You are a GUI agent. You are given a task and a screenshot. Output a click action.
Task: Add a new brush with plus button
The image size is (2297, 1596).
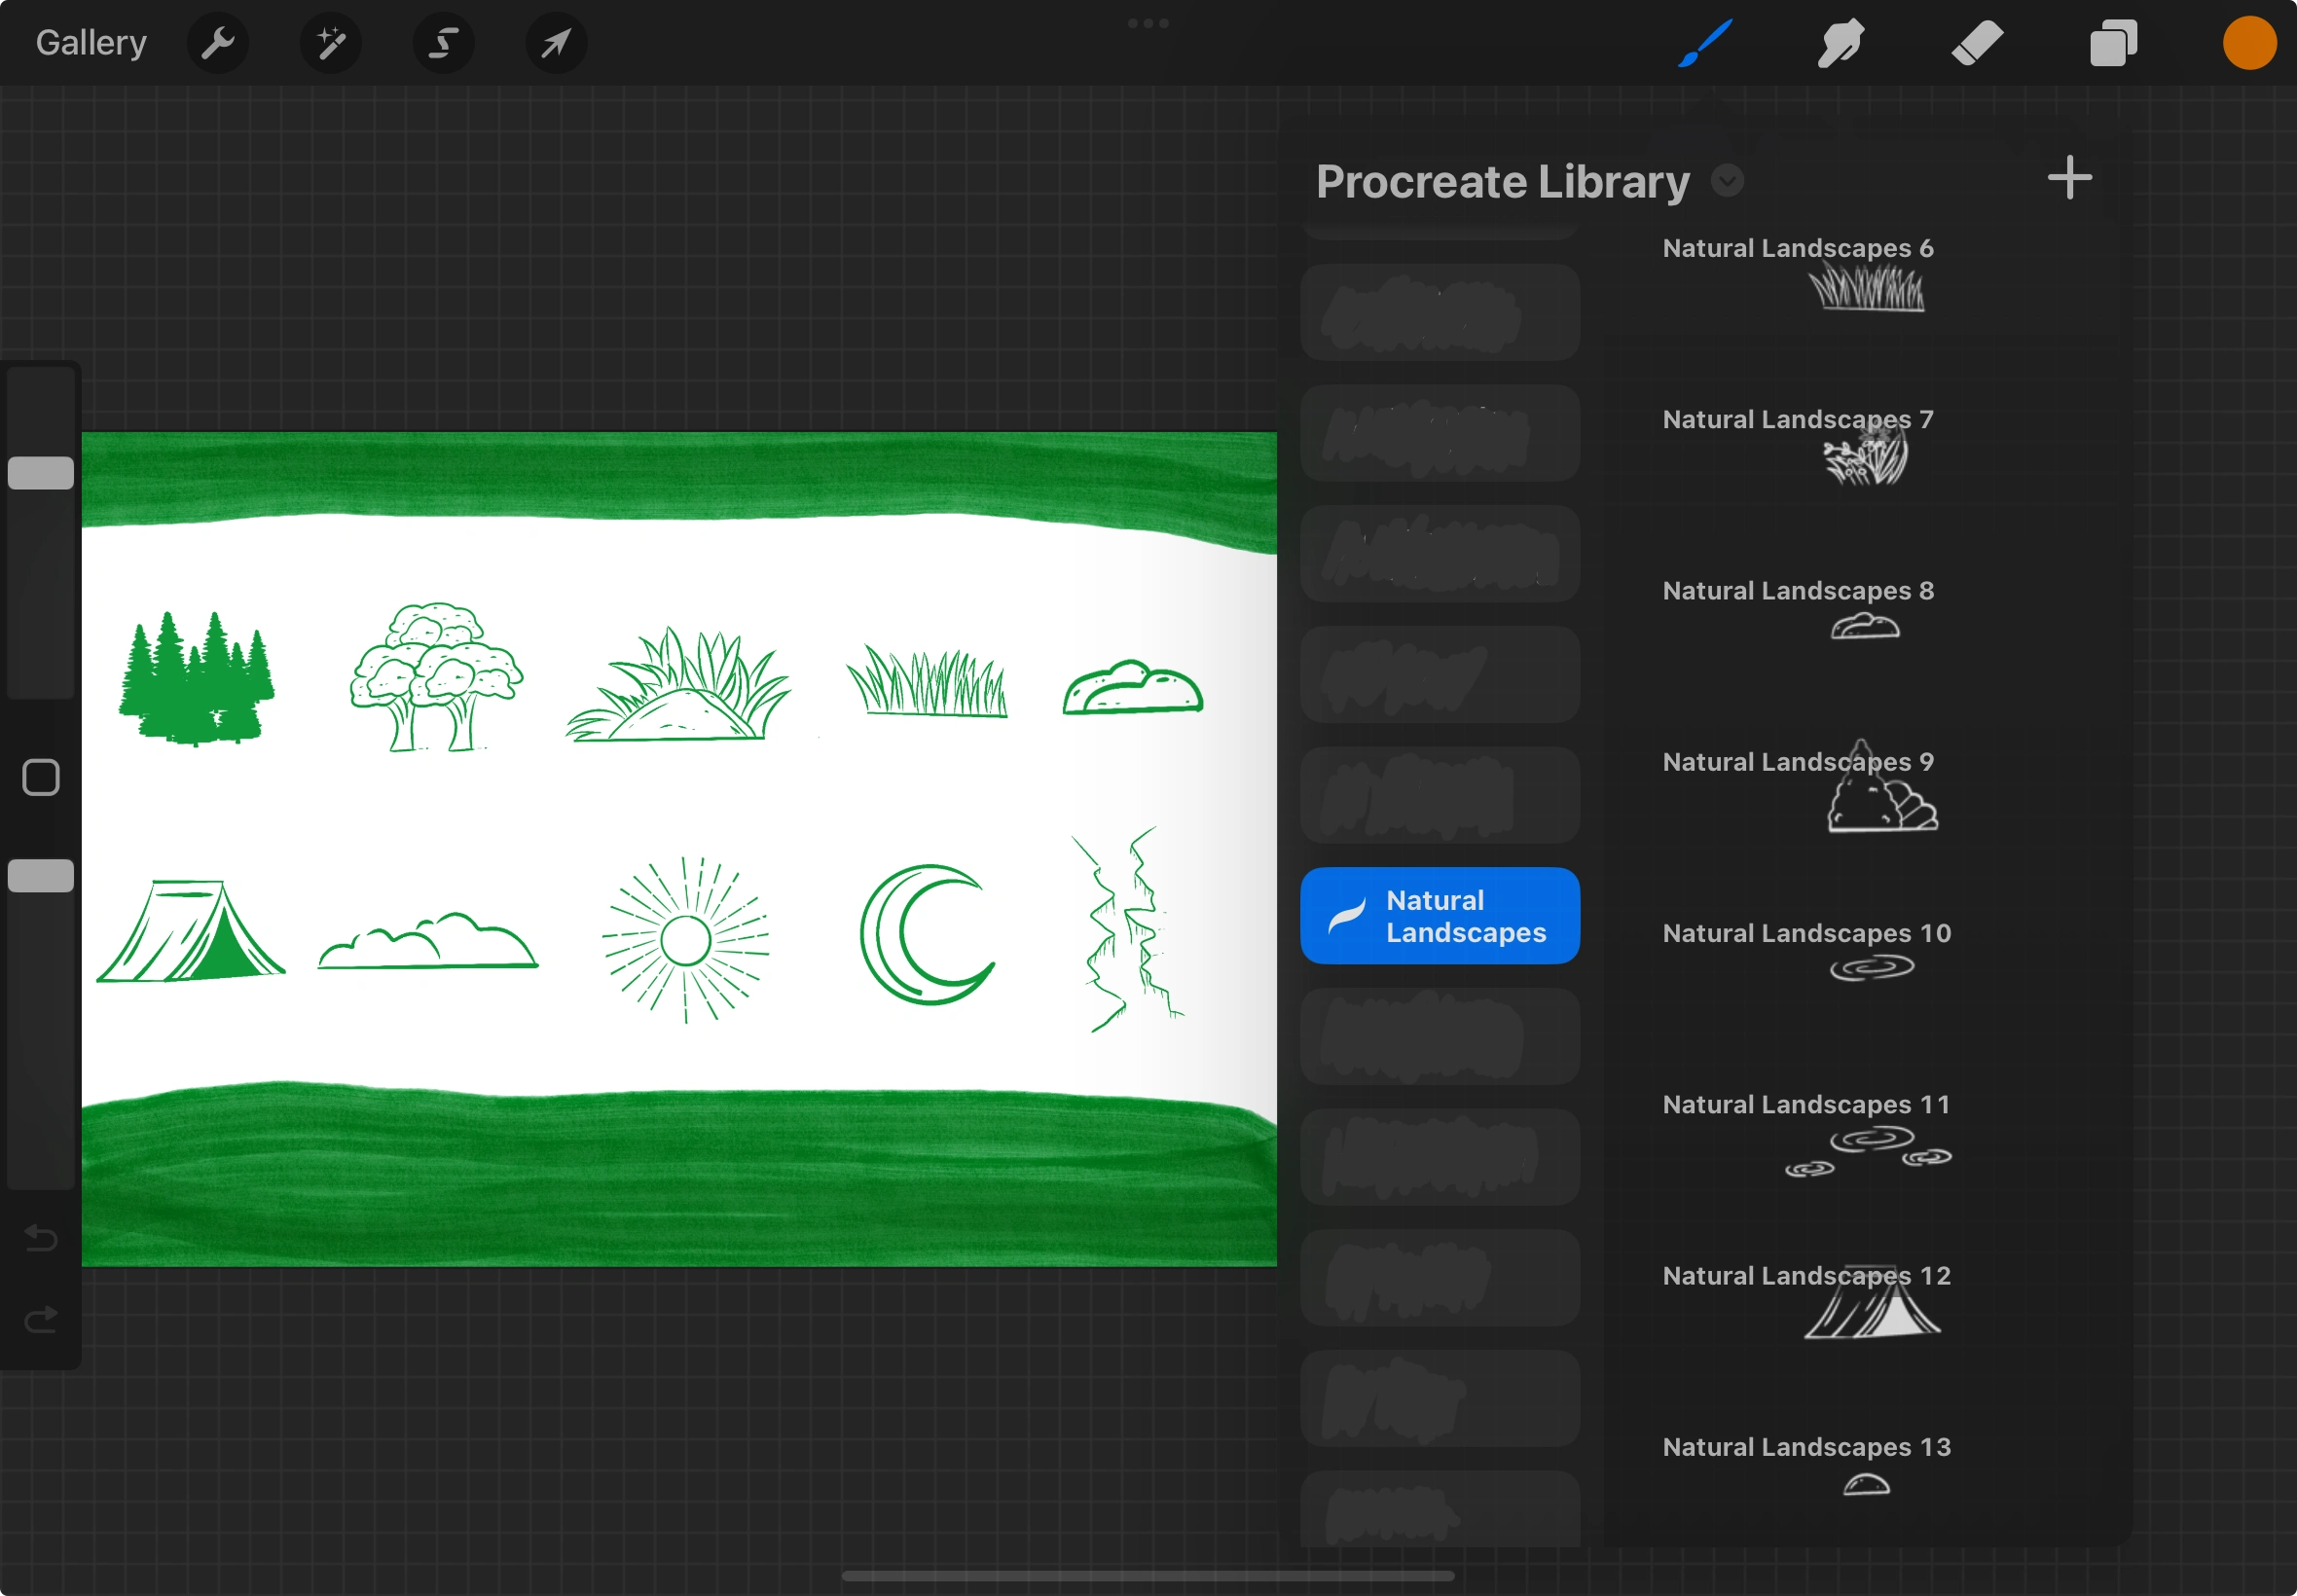(2069, 178)
